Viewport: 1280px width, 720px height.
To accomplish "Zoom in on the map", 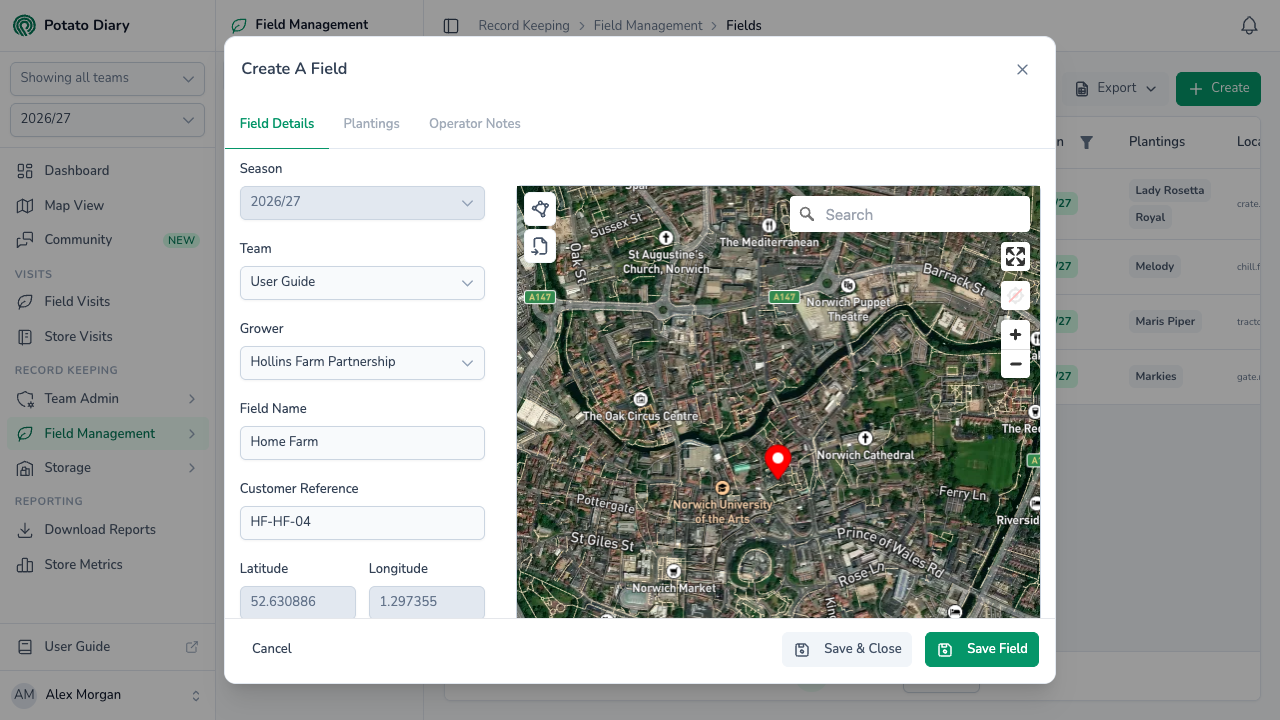I will pos(1015,335).
